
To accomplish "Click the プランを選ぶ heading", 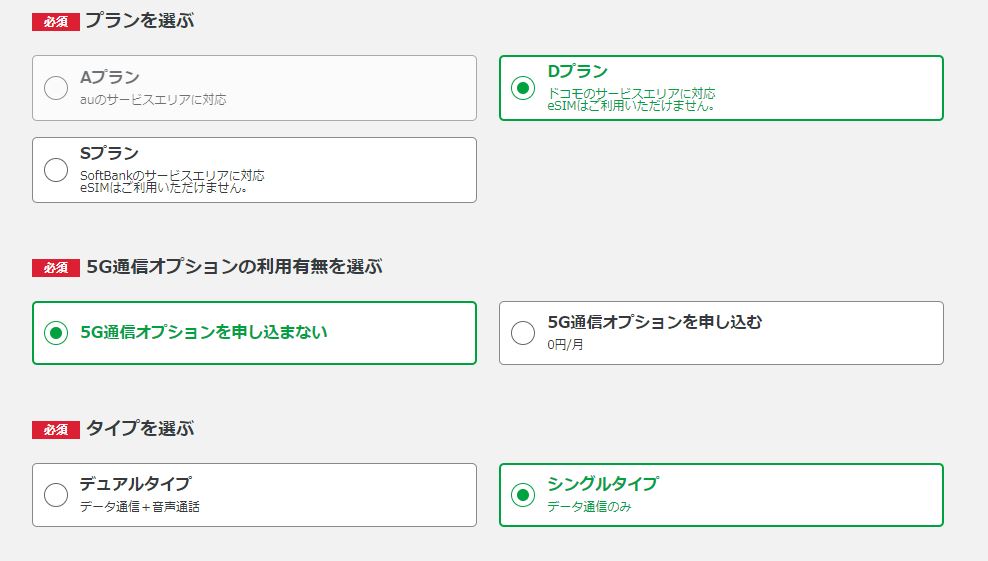I will click(140, 21).
